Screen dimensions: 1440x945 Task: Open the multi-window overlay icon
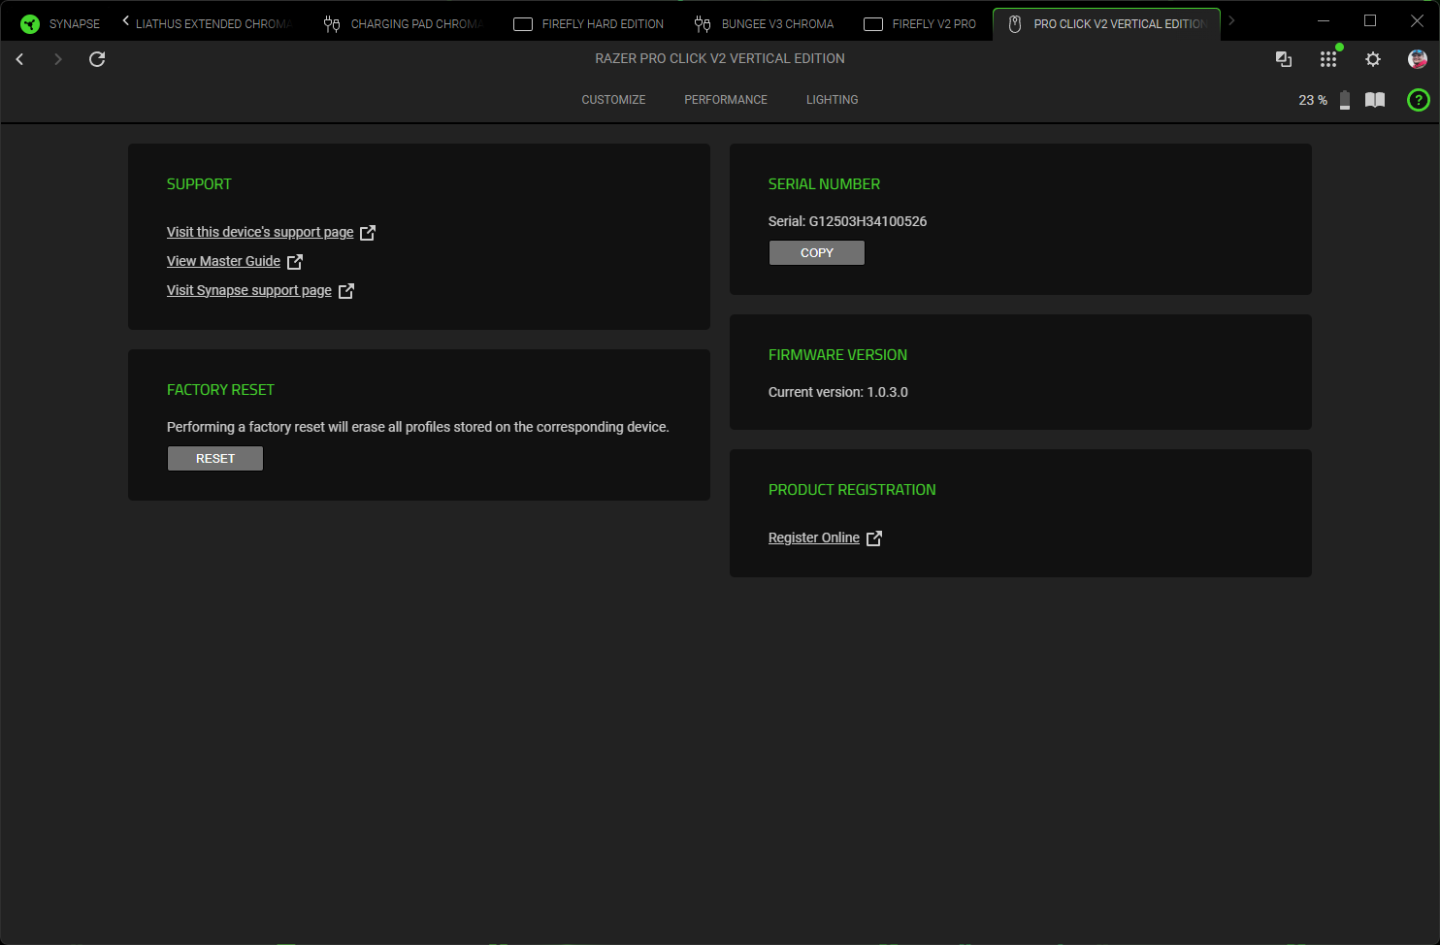[x=1284, y=60]
